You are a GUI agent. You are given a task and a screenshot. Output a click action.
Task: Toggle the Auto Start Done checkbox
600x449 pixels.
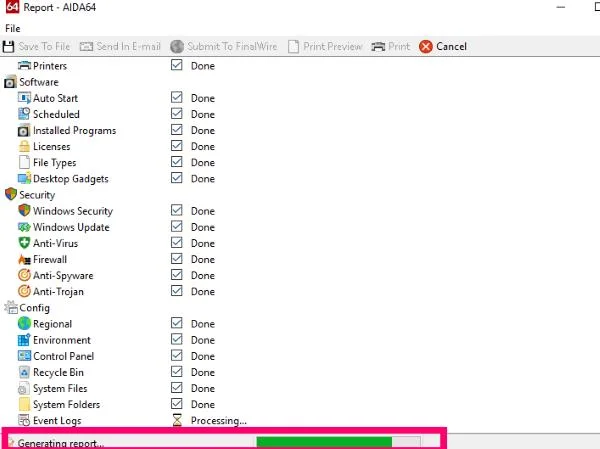coord(177,97)
